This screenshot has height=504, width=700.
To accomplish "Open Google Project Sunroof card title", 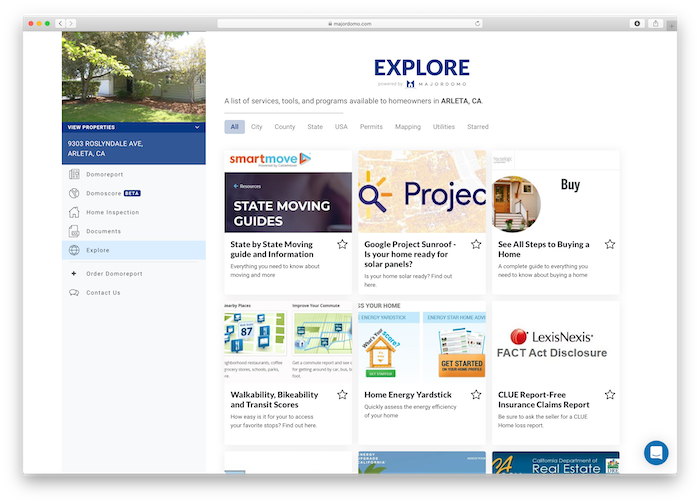I will click(x=410, y=254).
